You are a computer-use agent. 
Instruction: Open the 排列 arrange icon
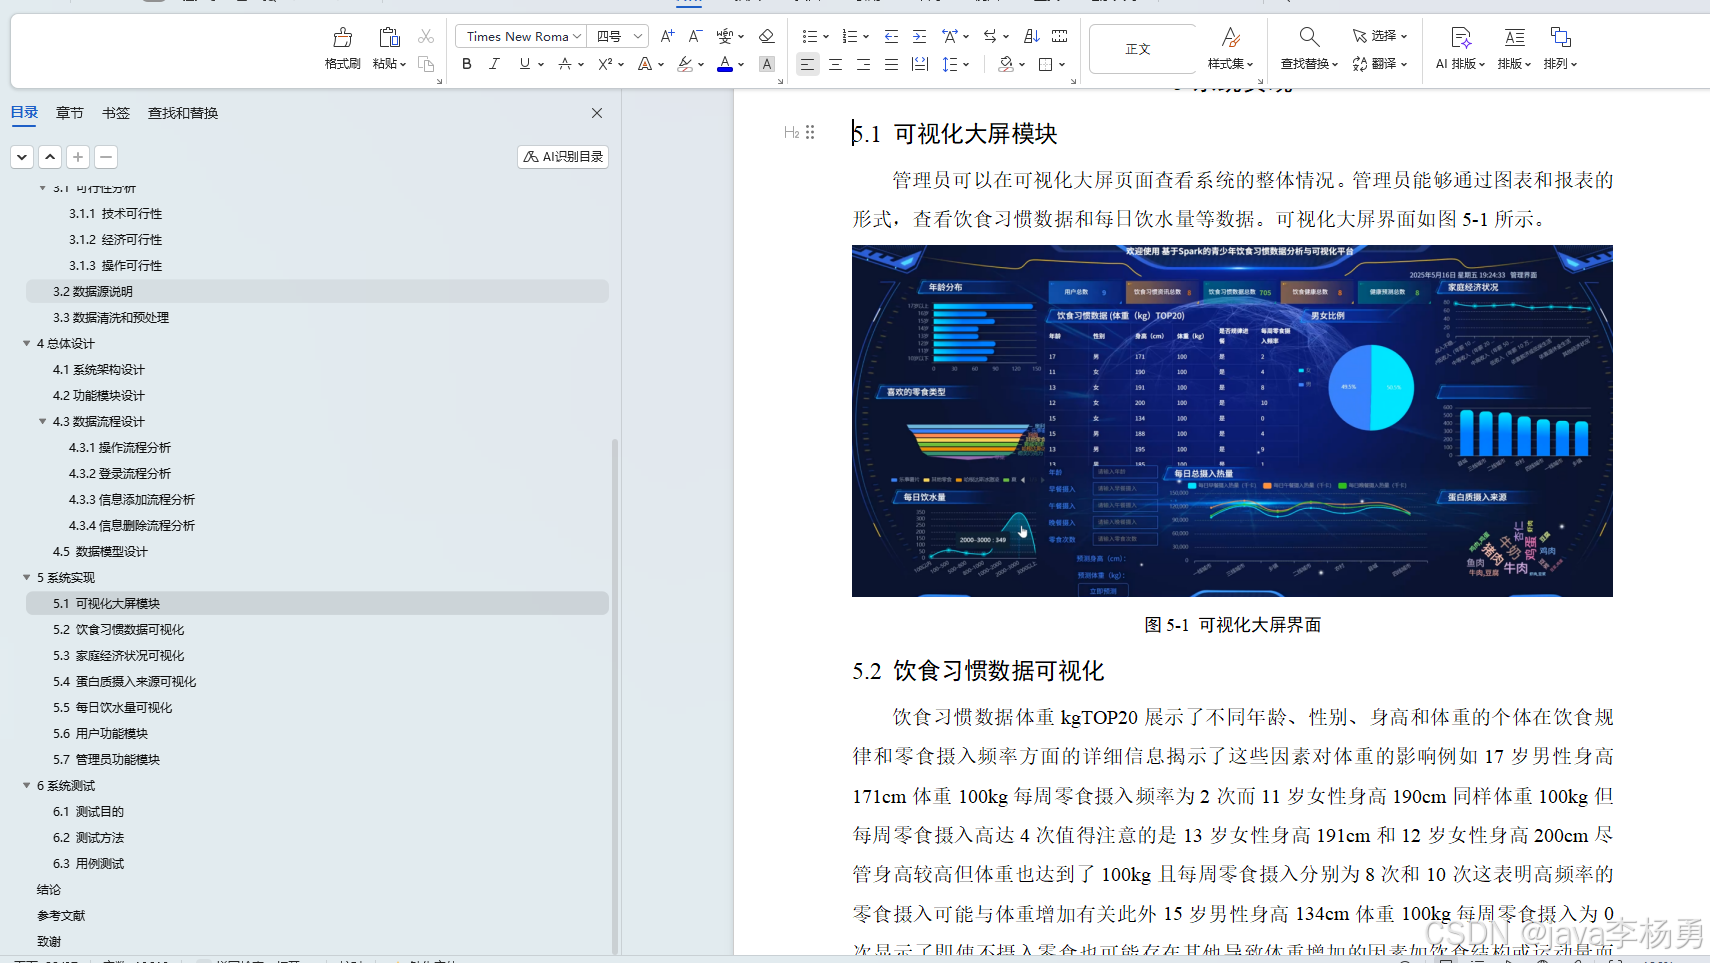(1560, 38)
